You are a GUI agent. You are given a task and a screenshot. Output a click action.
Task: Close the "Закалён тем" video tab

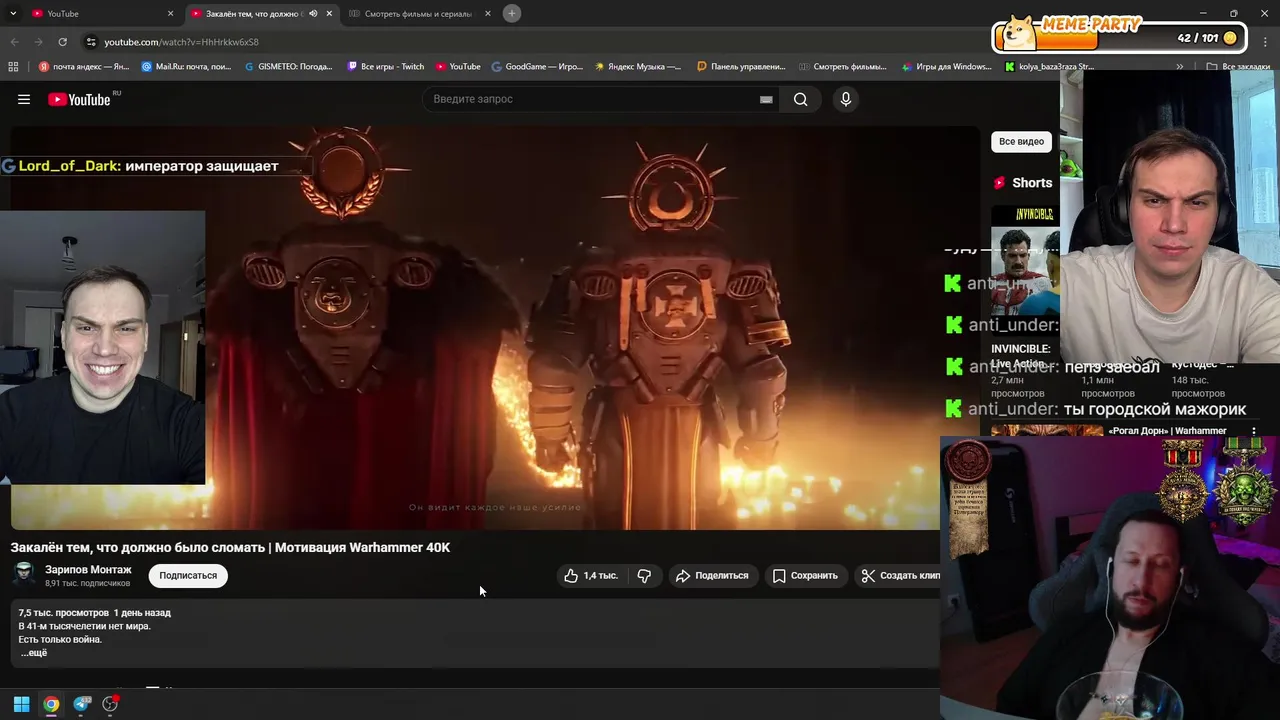click(x=329, y=13)
